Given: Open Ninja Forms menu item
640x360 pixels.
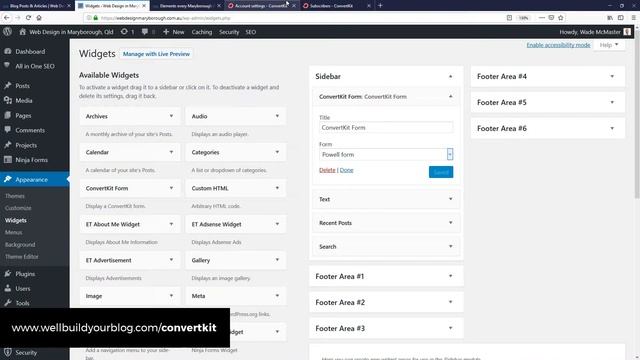Looking at the screenshot, I should [31, 160].
